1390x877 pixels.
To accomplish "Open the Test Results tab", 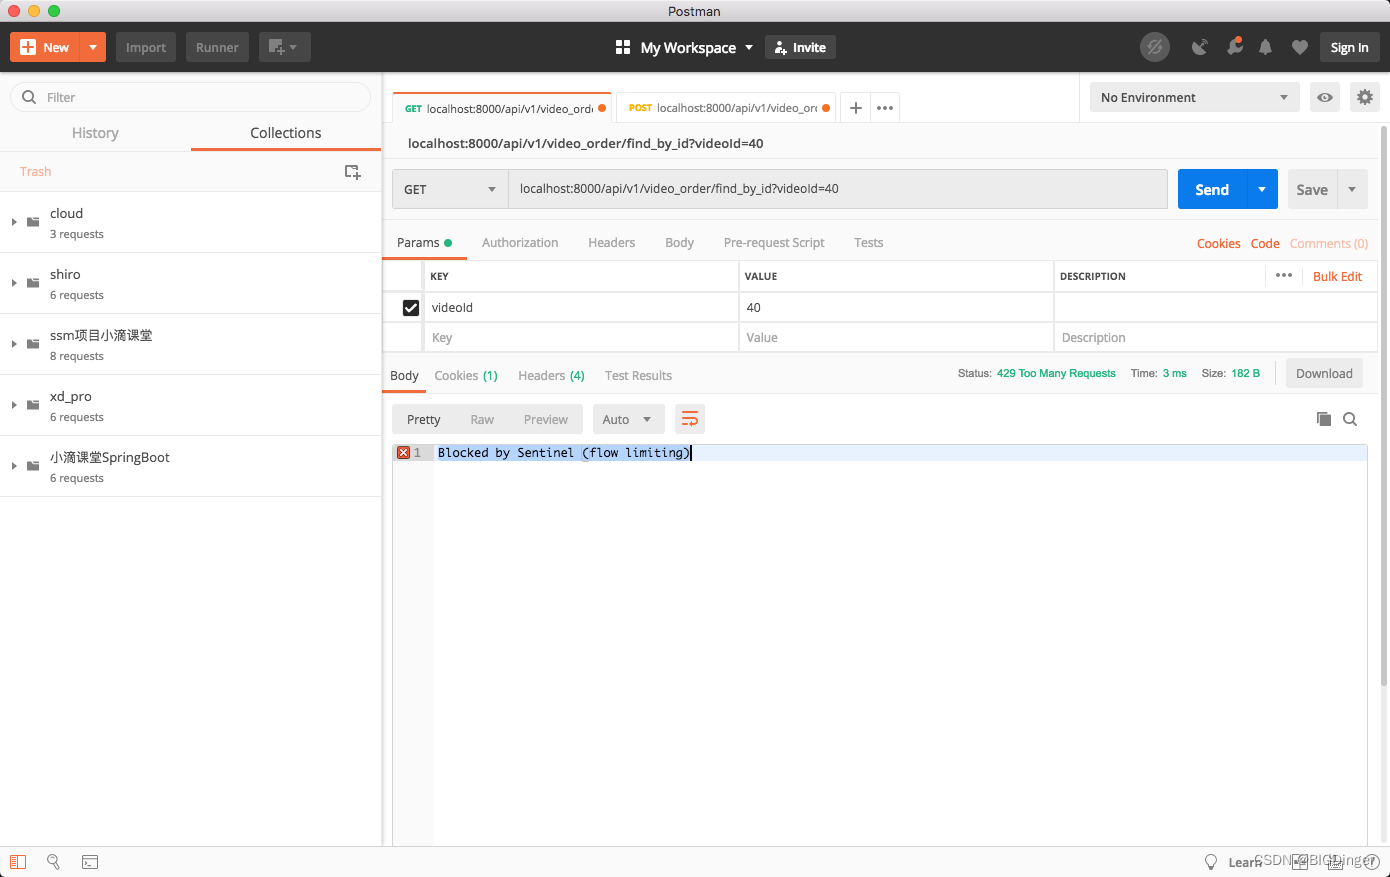I will (x=638, y=376).
